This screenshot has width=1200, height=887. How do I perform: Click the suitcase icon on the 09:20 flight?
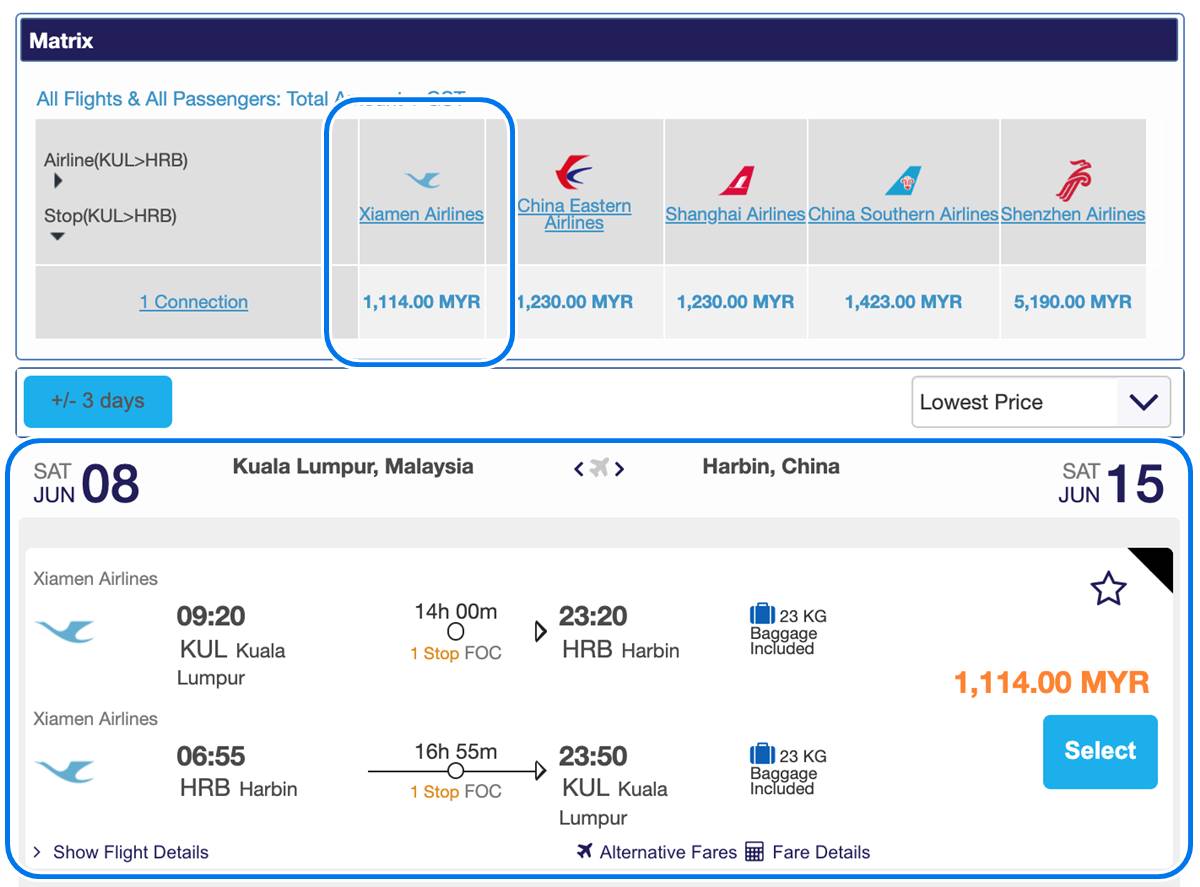pos(762,615)
